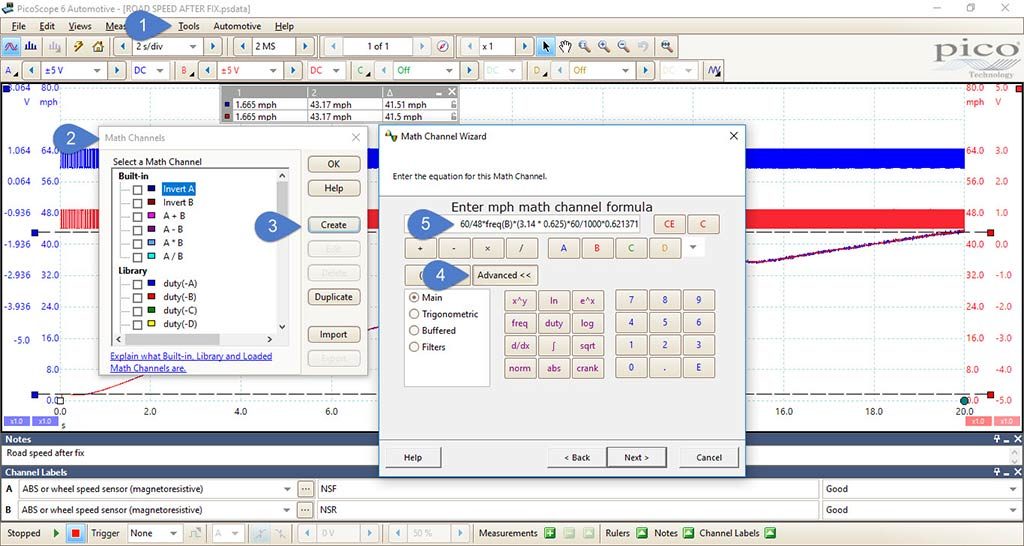Open the Edit menu

(x=47, y=26)
